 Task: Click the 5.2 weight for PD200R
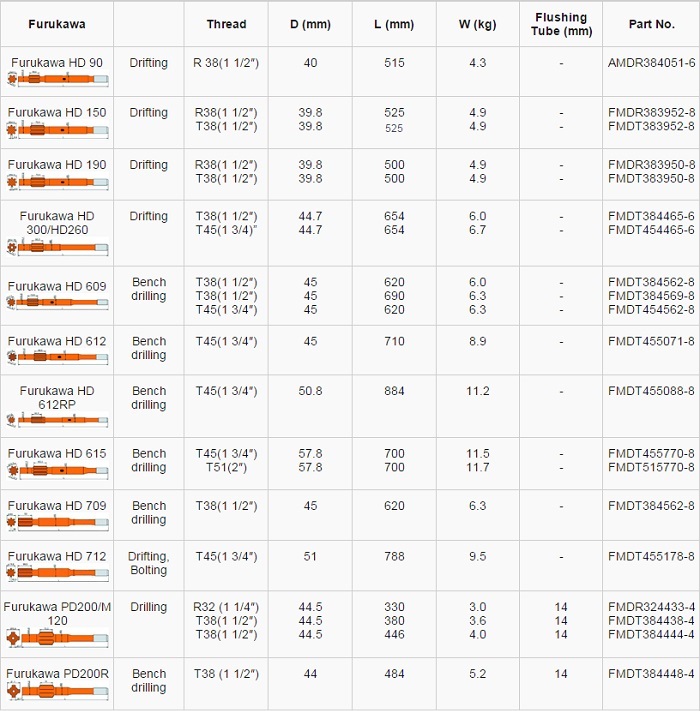(477, 674)
